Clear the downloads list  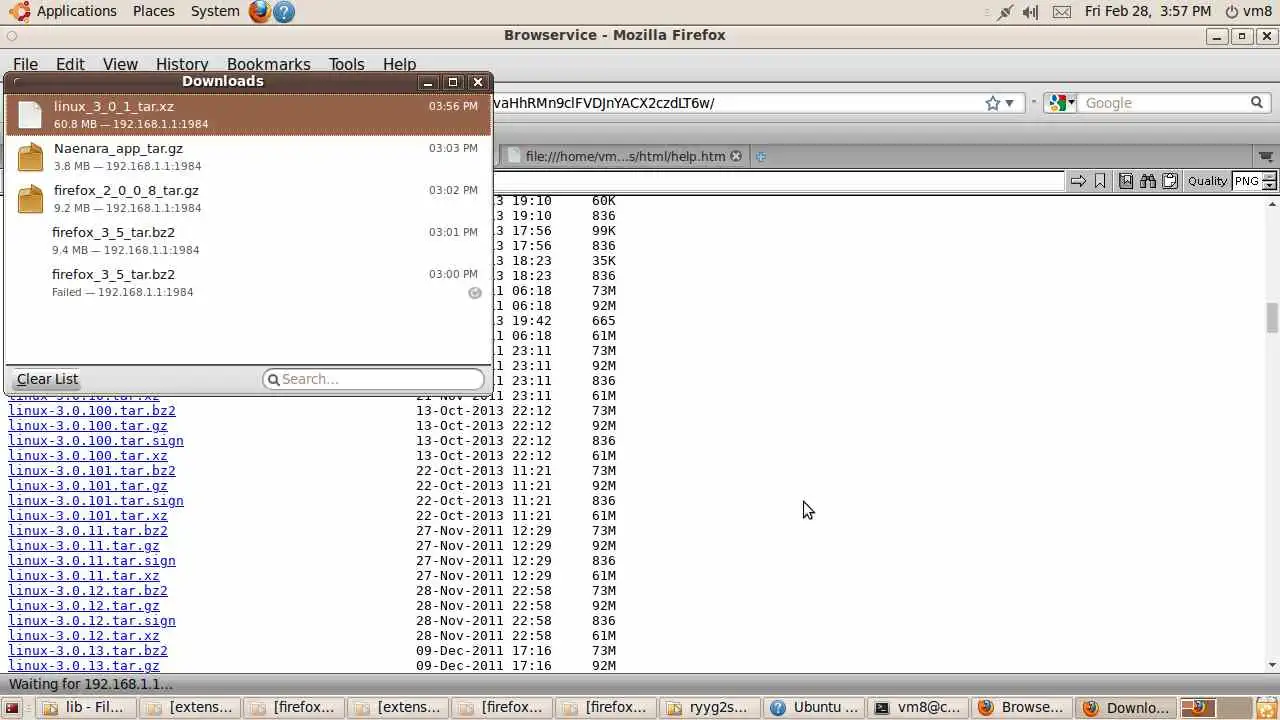(47, 379)
